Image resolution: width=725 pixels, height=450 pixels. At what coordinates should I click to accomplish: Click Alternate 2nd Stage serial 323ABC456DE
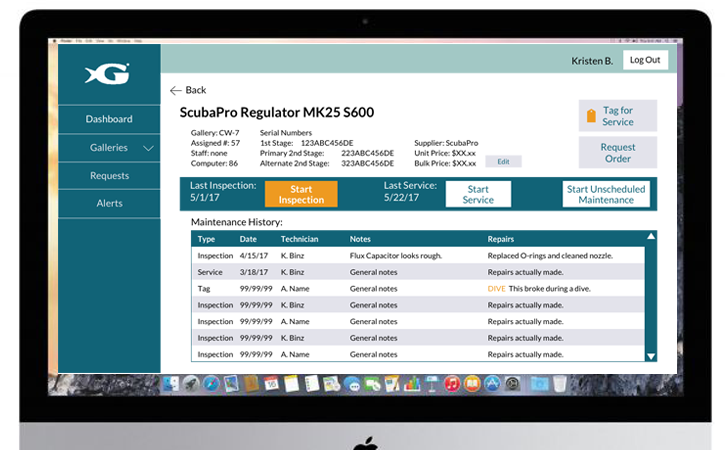(368, 163)
